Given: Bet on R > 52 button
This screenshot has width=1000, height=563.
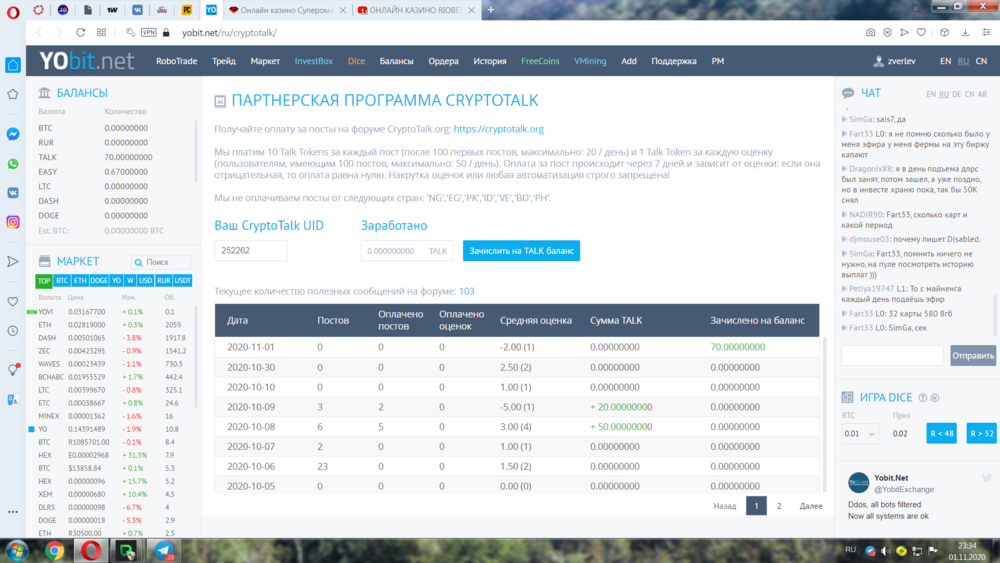Looking at the screenshot, I should point(982,434).
